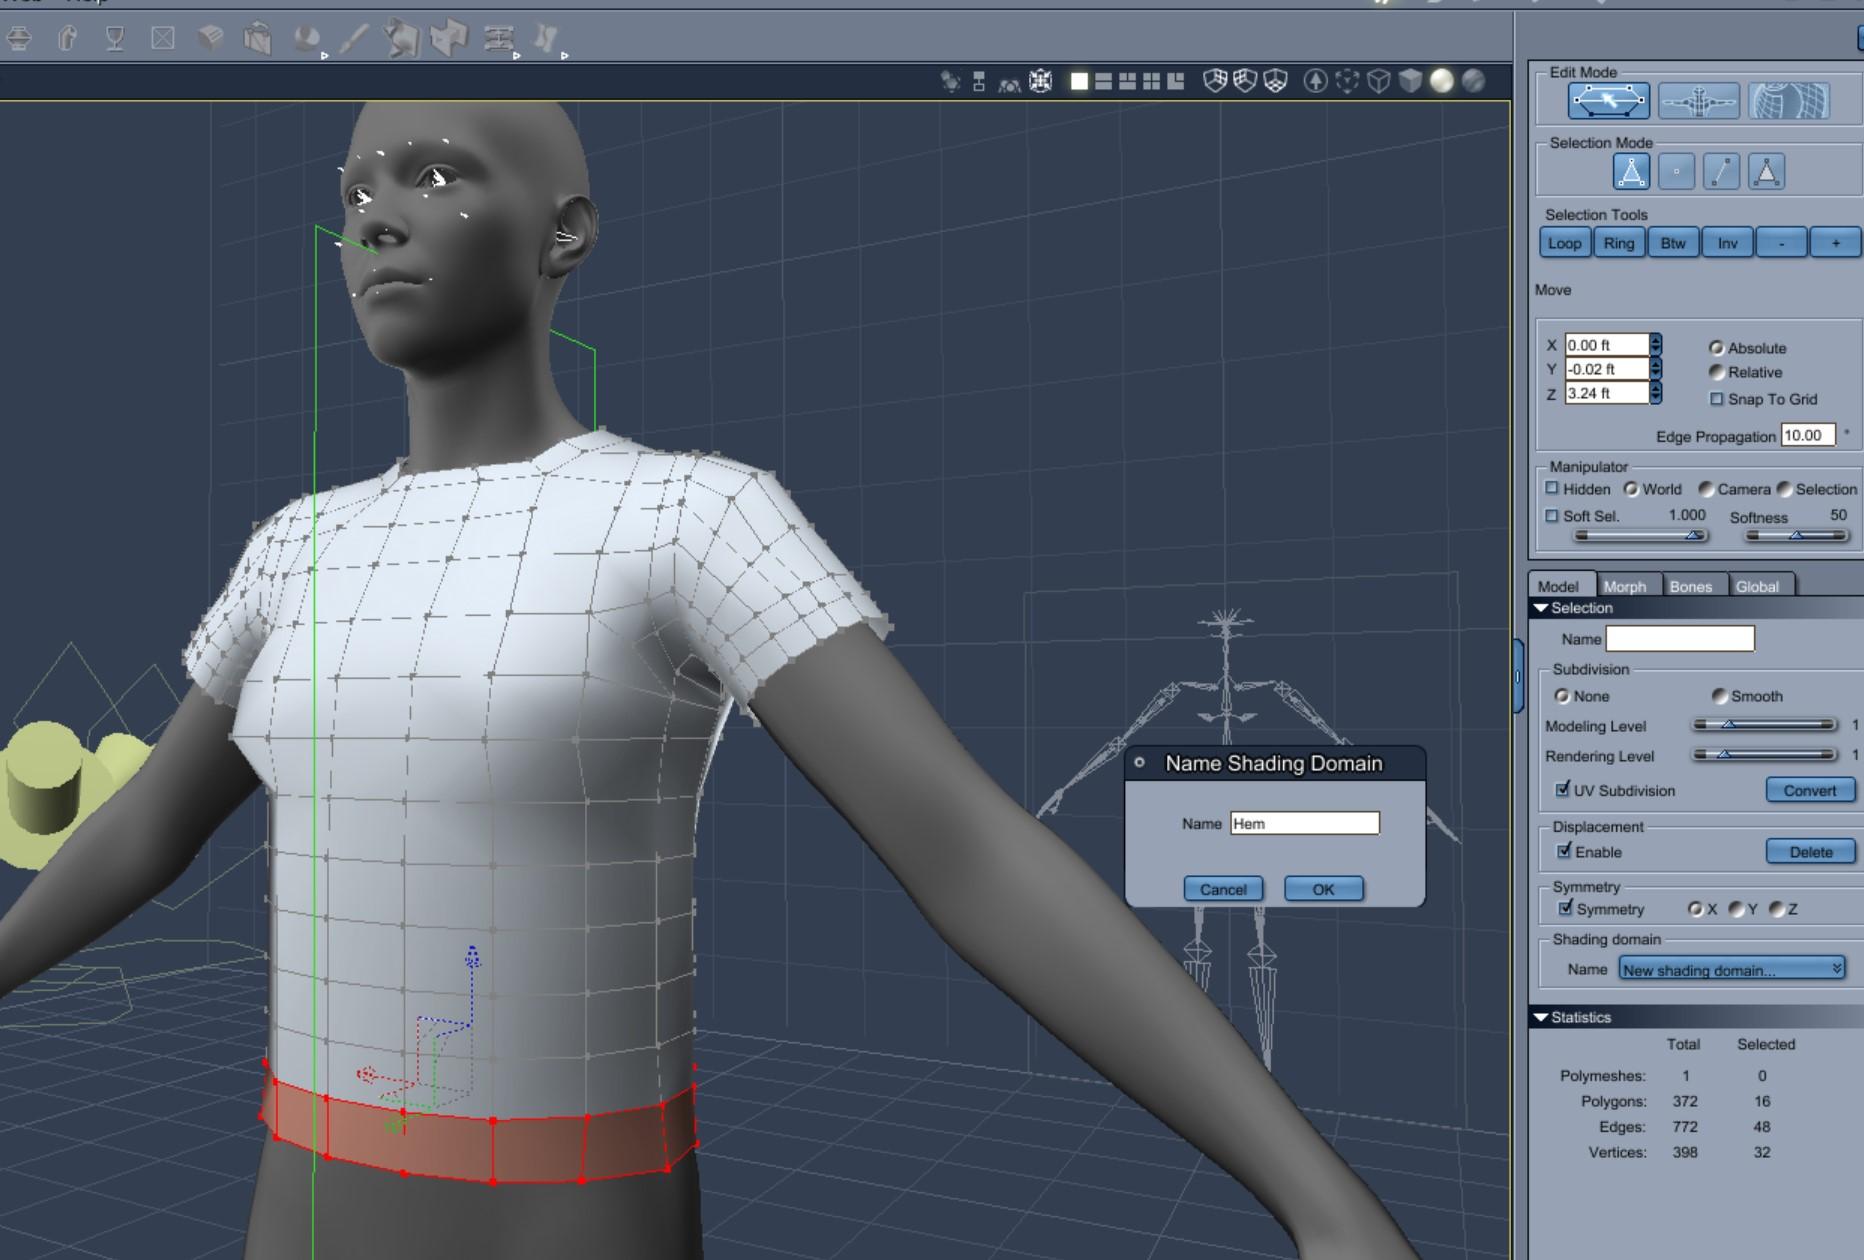Click the Inv selection button

pyautogui.click(x=1728, y=243)
